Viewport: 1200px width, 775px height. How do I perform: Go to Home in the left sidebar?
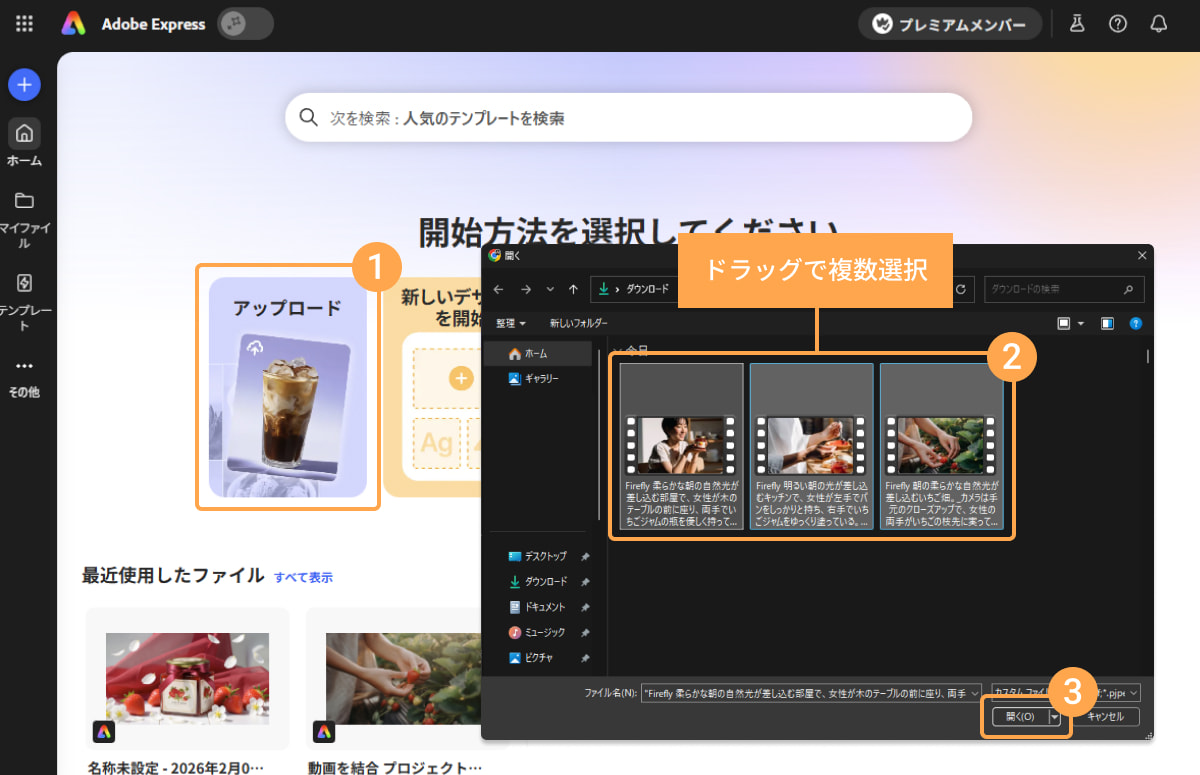pyautogui.click(x=24, y=142)
